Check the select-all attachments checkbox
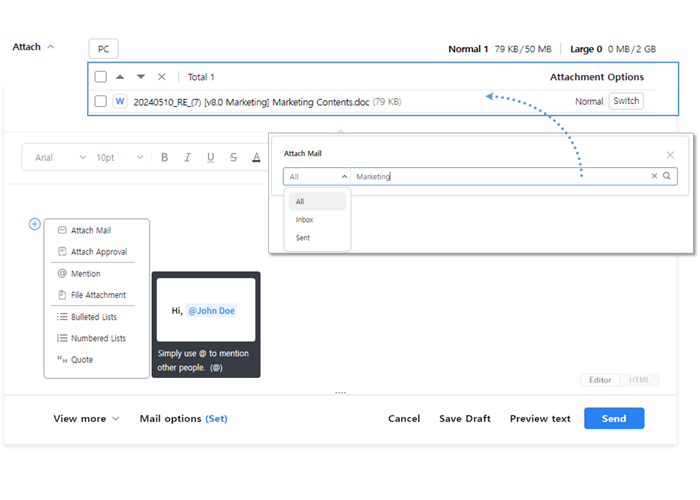The image size is (700, 500). click(100, 77)
